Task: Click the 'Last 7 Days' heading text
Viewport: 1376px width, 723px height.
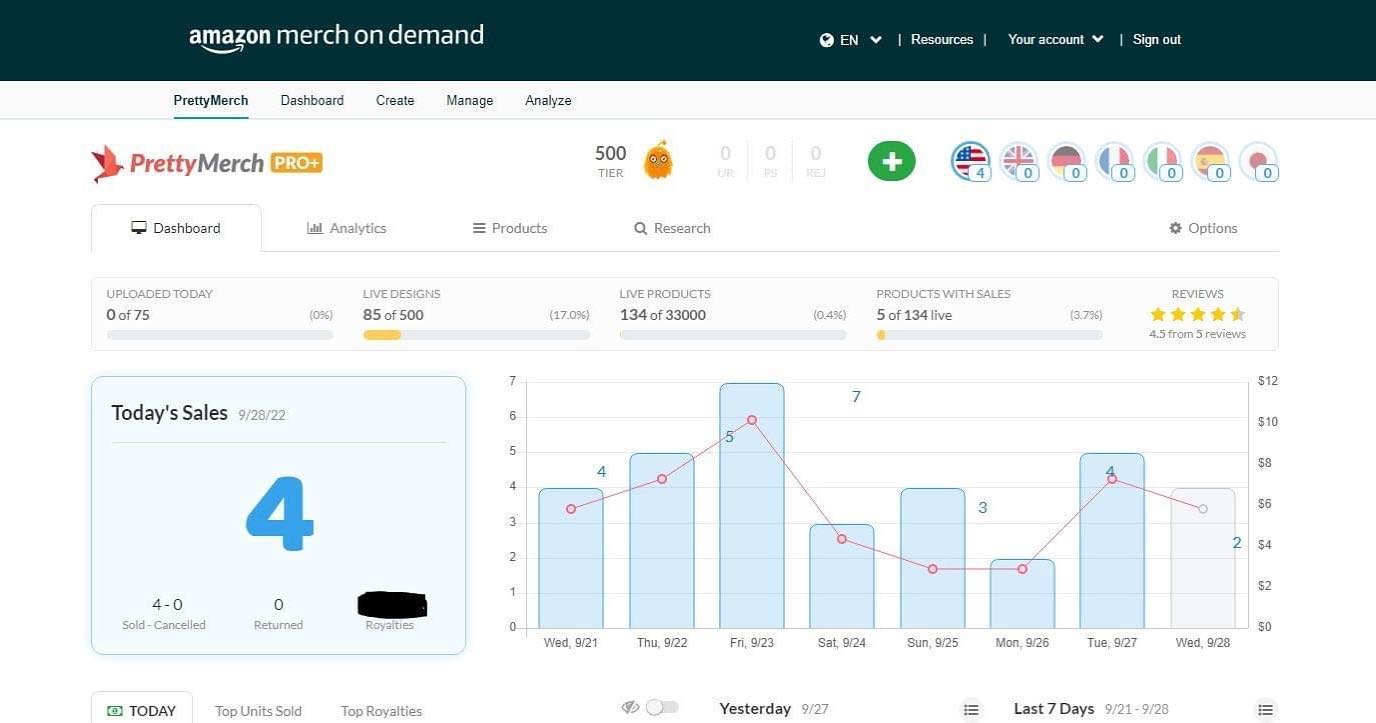Action: tap(1054, 708)
